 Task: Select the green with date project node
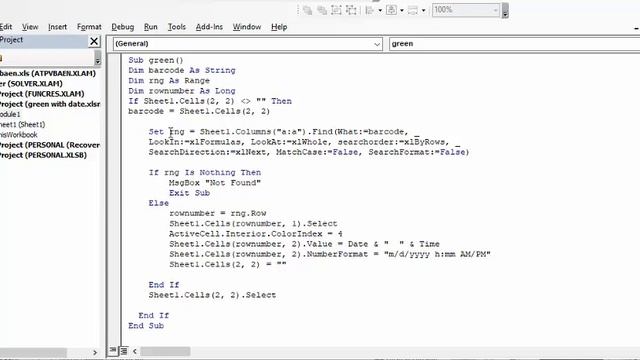click(50, 104)
